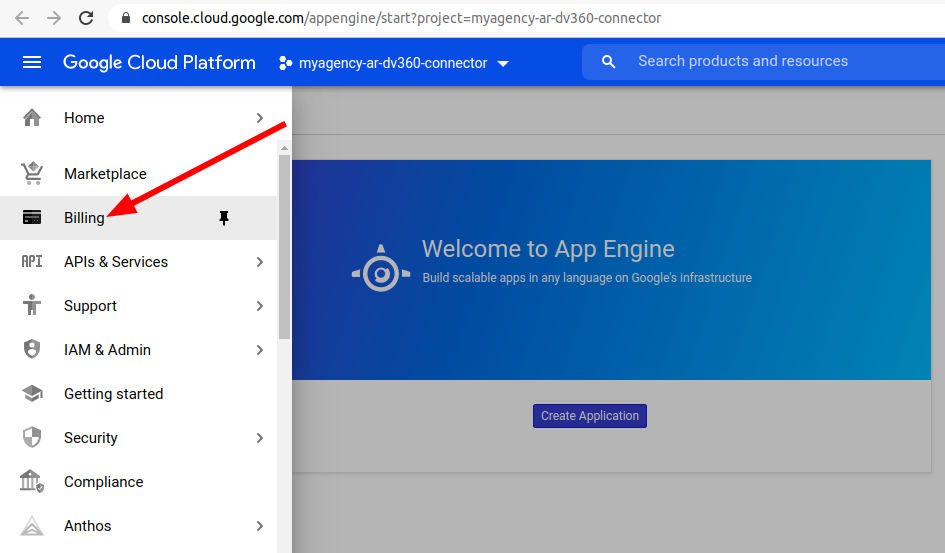
Task: Open the Marketplace menu item
Action: 139,173
